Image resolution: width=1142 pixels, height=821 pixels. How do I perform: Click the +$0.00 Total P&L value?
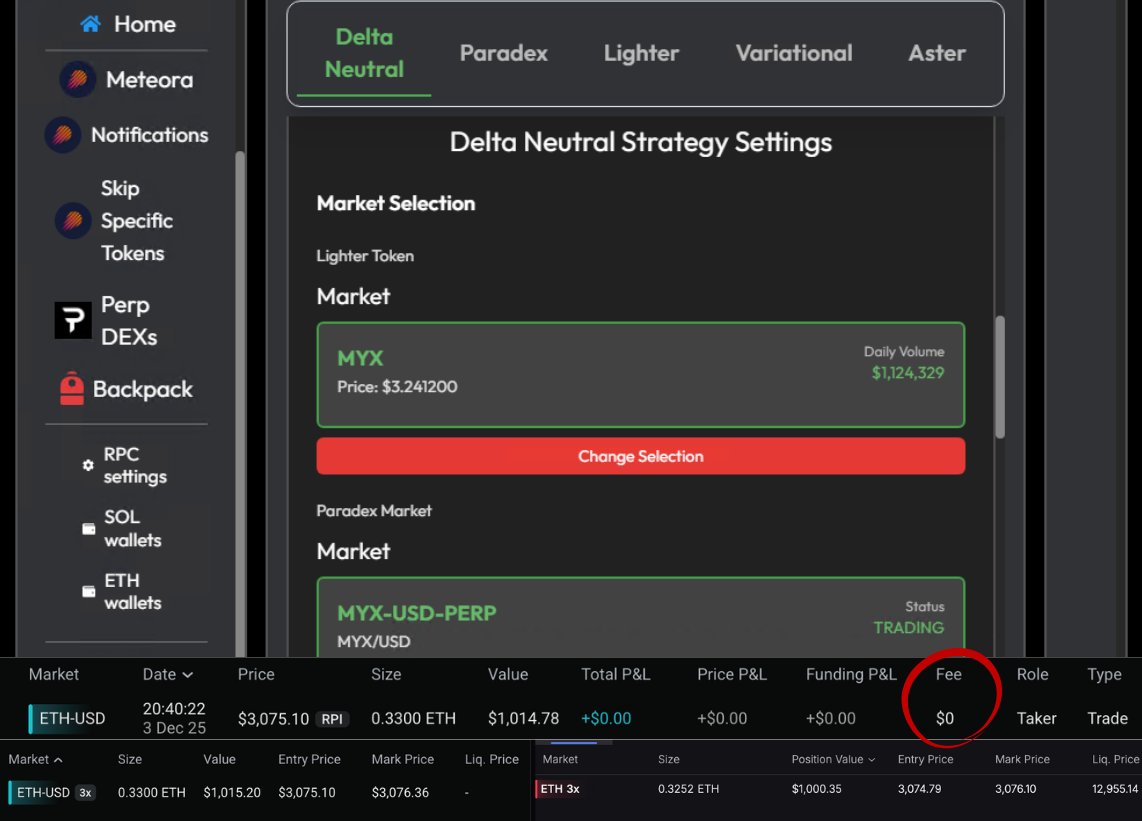606,718
